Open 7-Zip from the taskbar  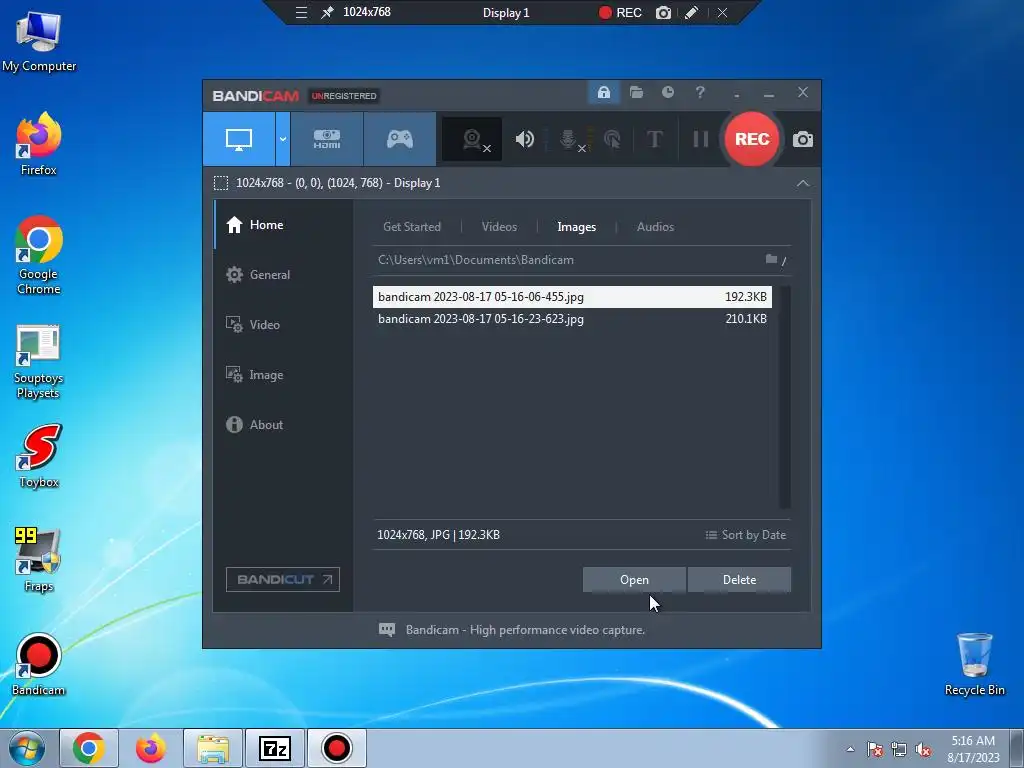click(x=275, y=748)
